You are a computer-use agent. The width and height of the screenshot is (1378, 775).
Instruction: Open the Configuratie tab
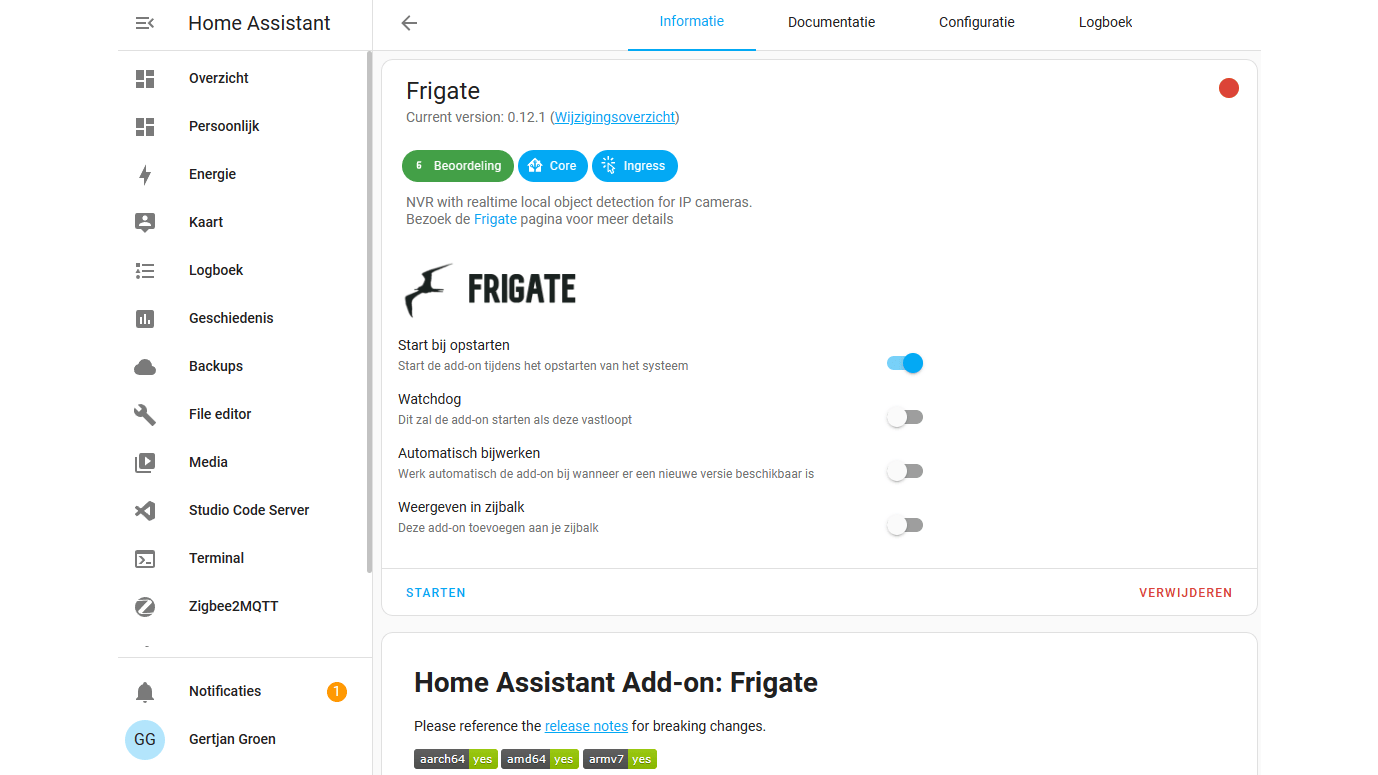click(976, 23)
